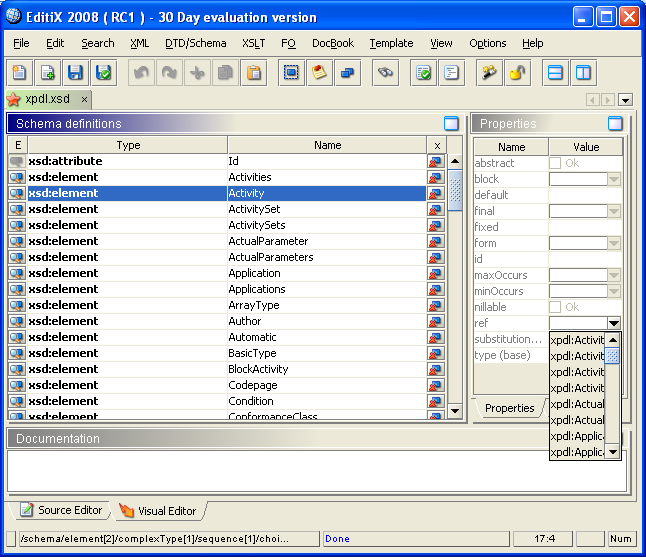Click the action icon in Author row

pyautogui.click(x=435, y=321)
